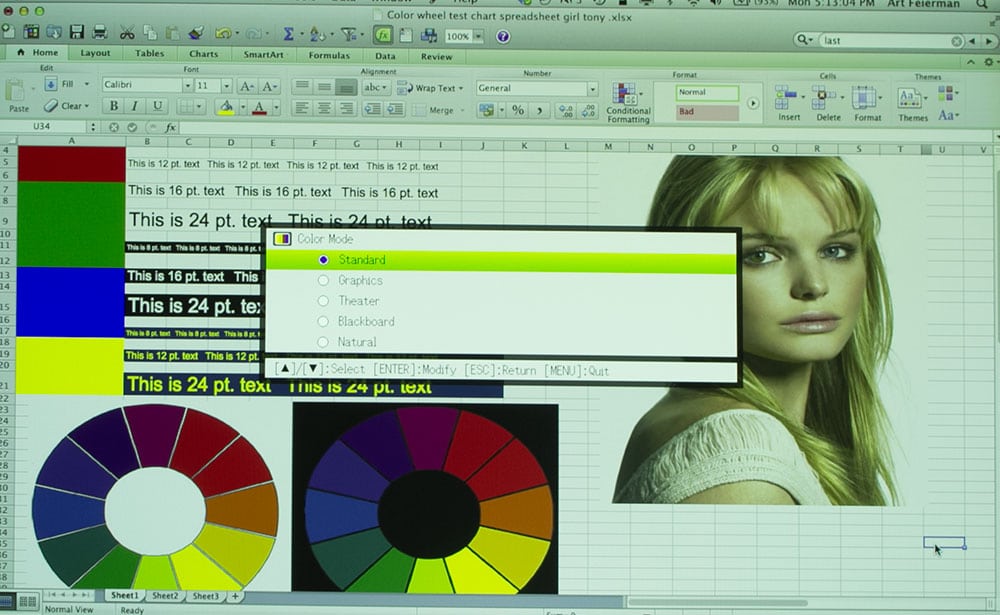This screenshot has height=615, width=1000.
Task: Apply the Normal cell style swatch
Action: pyautogui.click(x=707, y=93)
